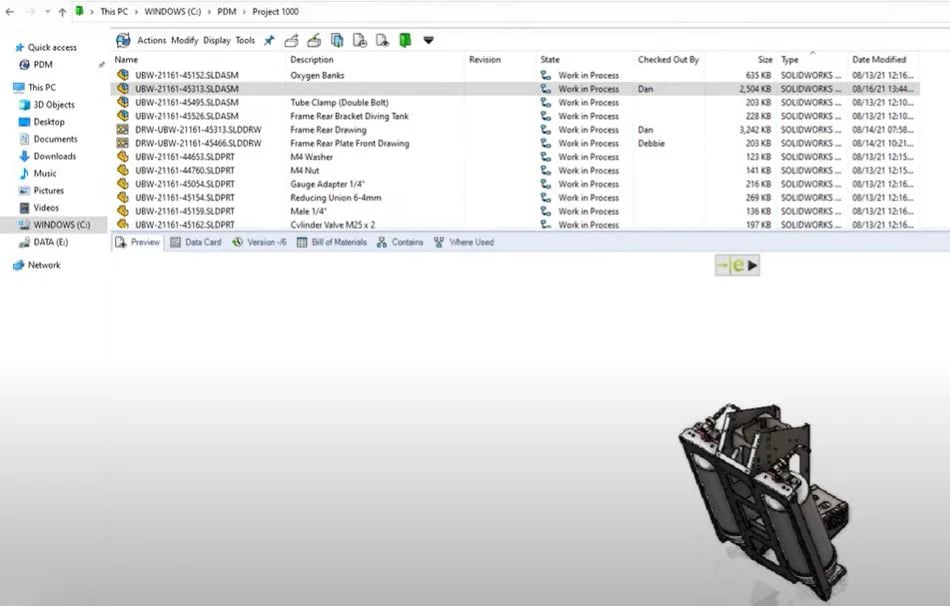Select This PC in navigation pane
This screenshot has height=606, width=950.
[42, 87]
